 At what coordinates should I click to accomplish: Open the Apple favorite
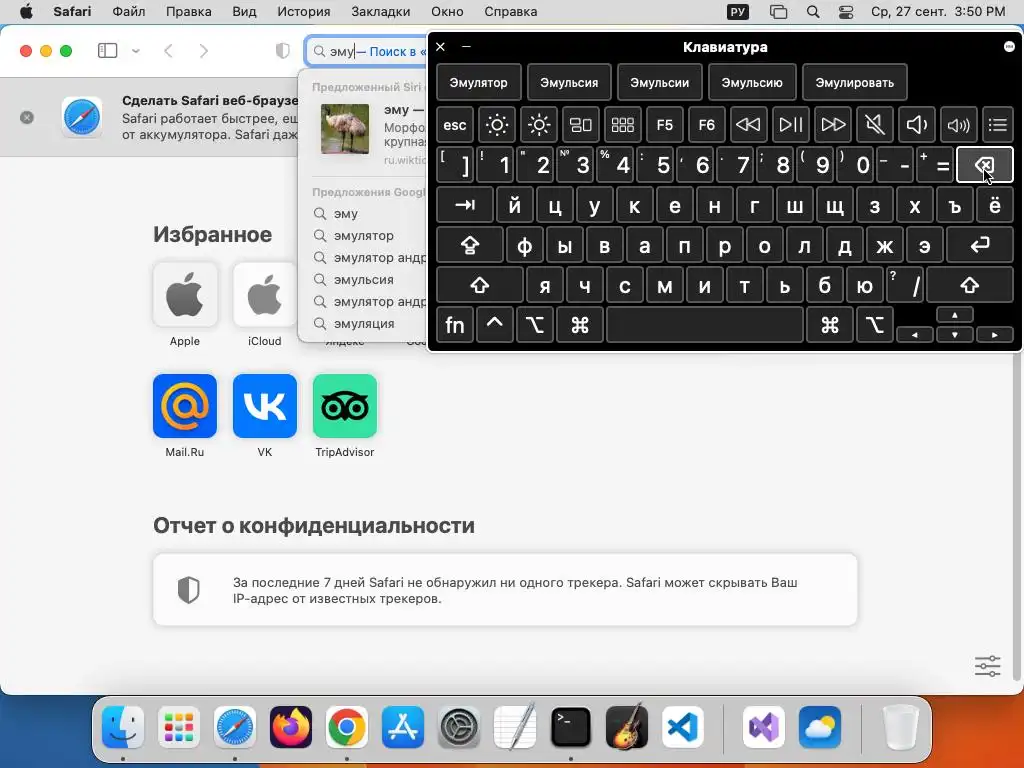[185, 304]
